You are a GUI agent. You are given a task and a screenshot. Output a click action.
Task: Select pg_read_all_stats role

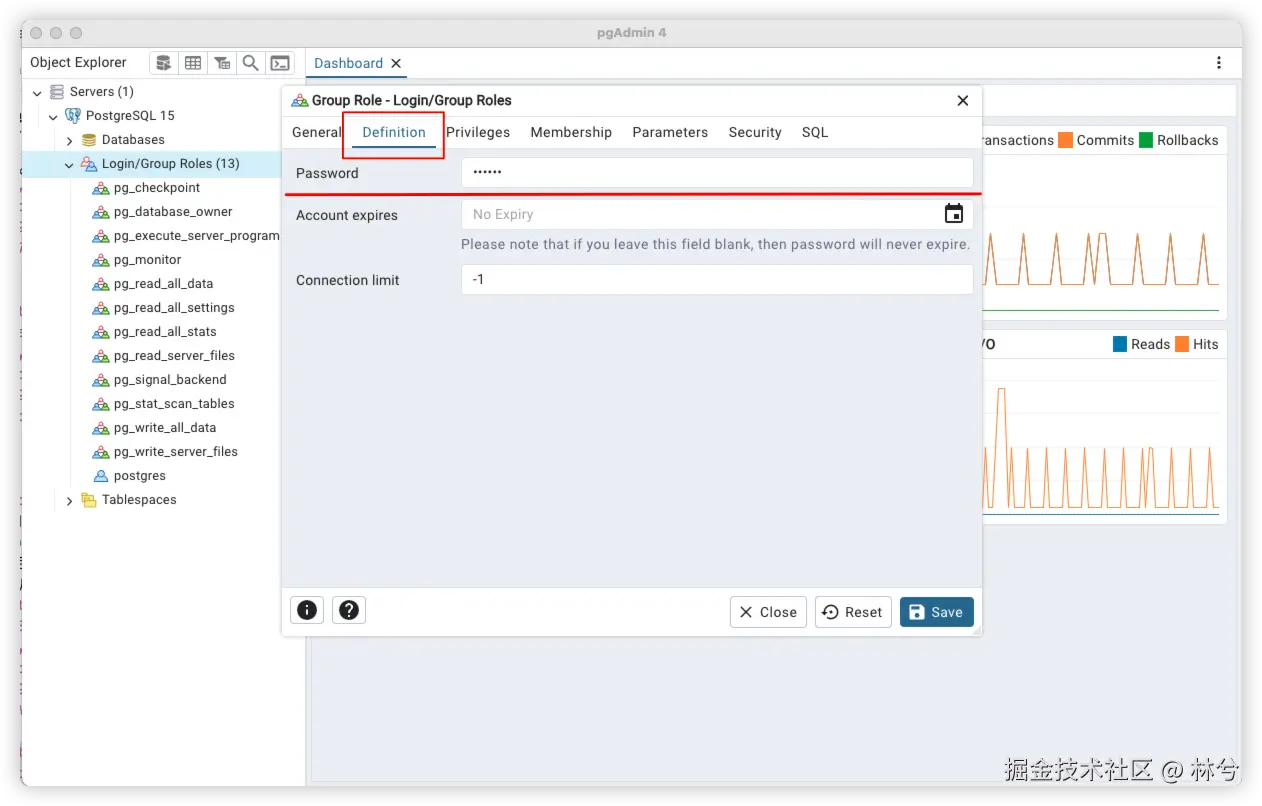coord(165,332)
